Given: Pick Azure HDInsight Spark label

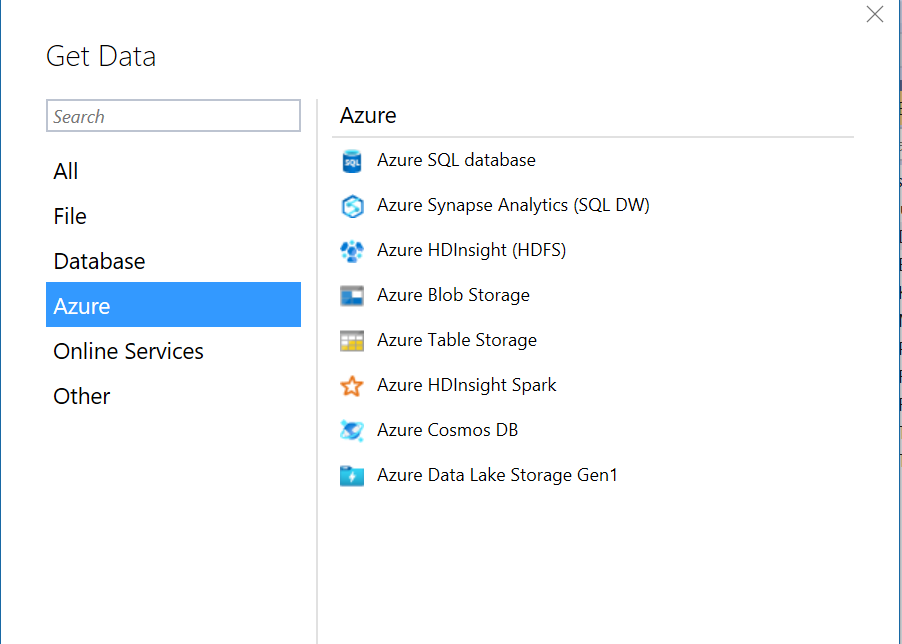Looking at the screenshot, I should coord(467,385).
